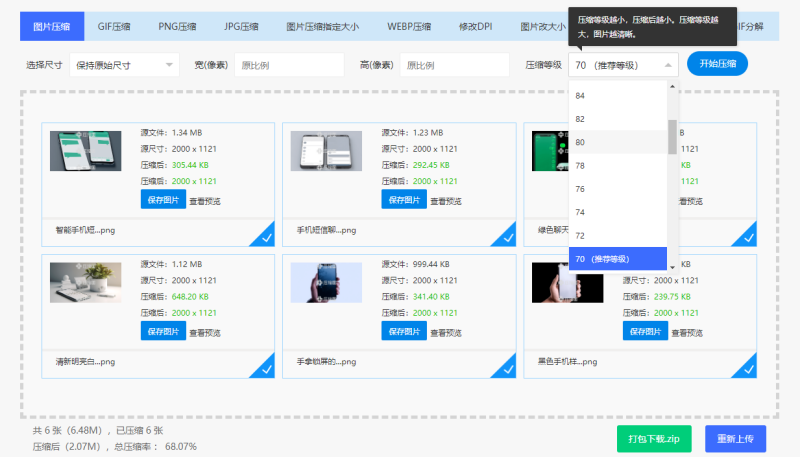Image resolution: width=800 pixels, height=457 pixels.
Task: Open the WEBP压缩 tab
Action: [409, 27]
